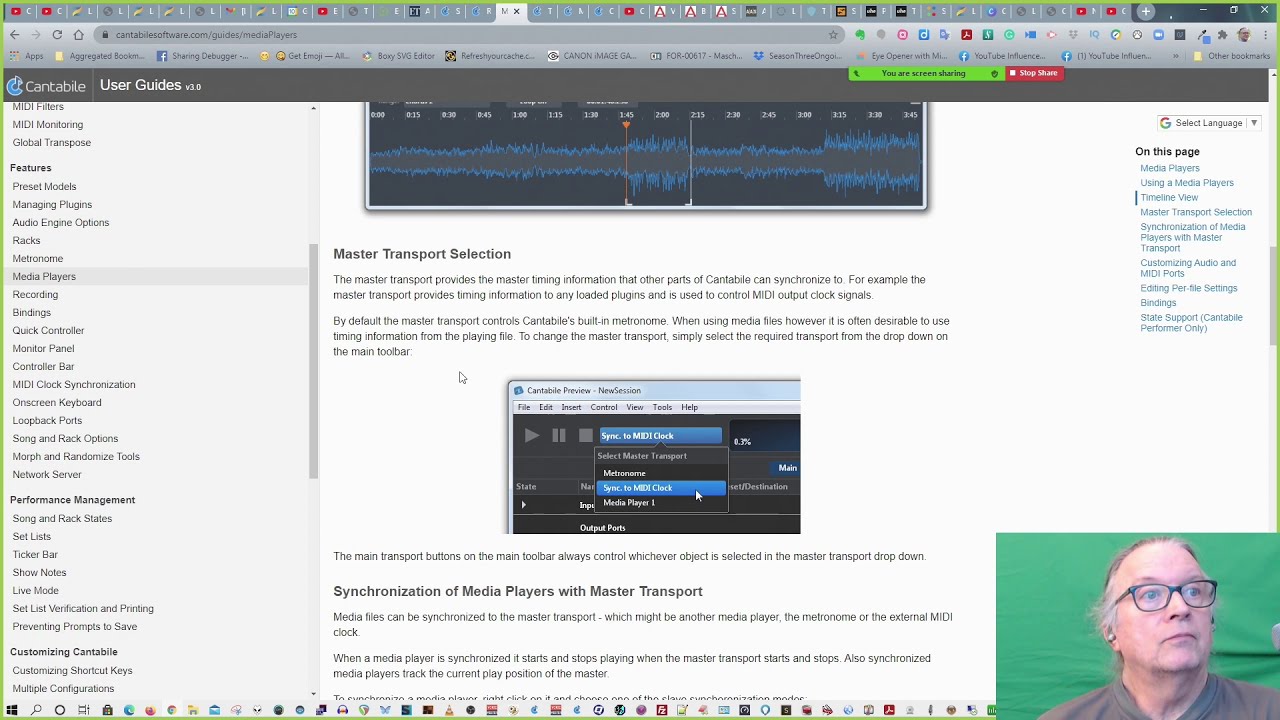
Task: Open Cortana circle on taskbar
Action: coord(60,710)
